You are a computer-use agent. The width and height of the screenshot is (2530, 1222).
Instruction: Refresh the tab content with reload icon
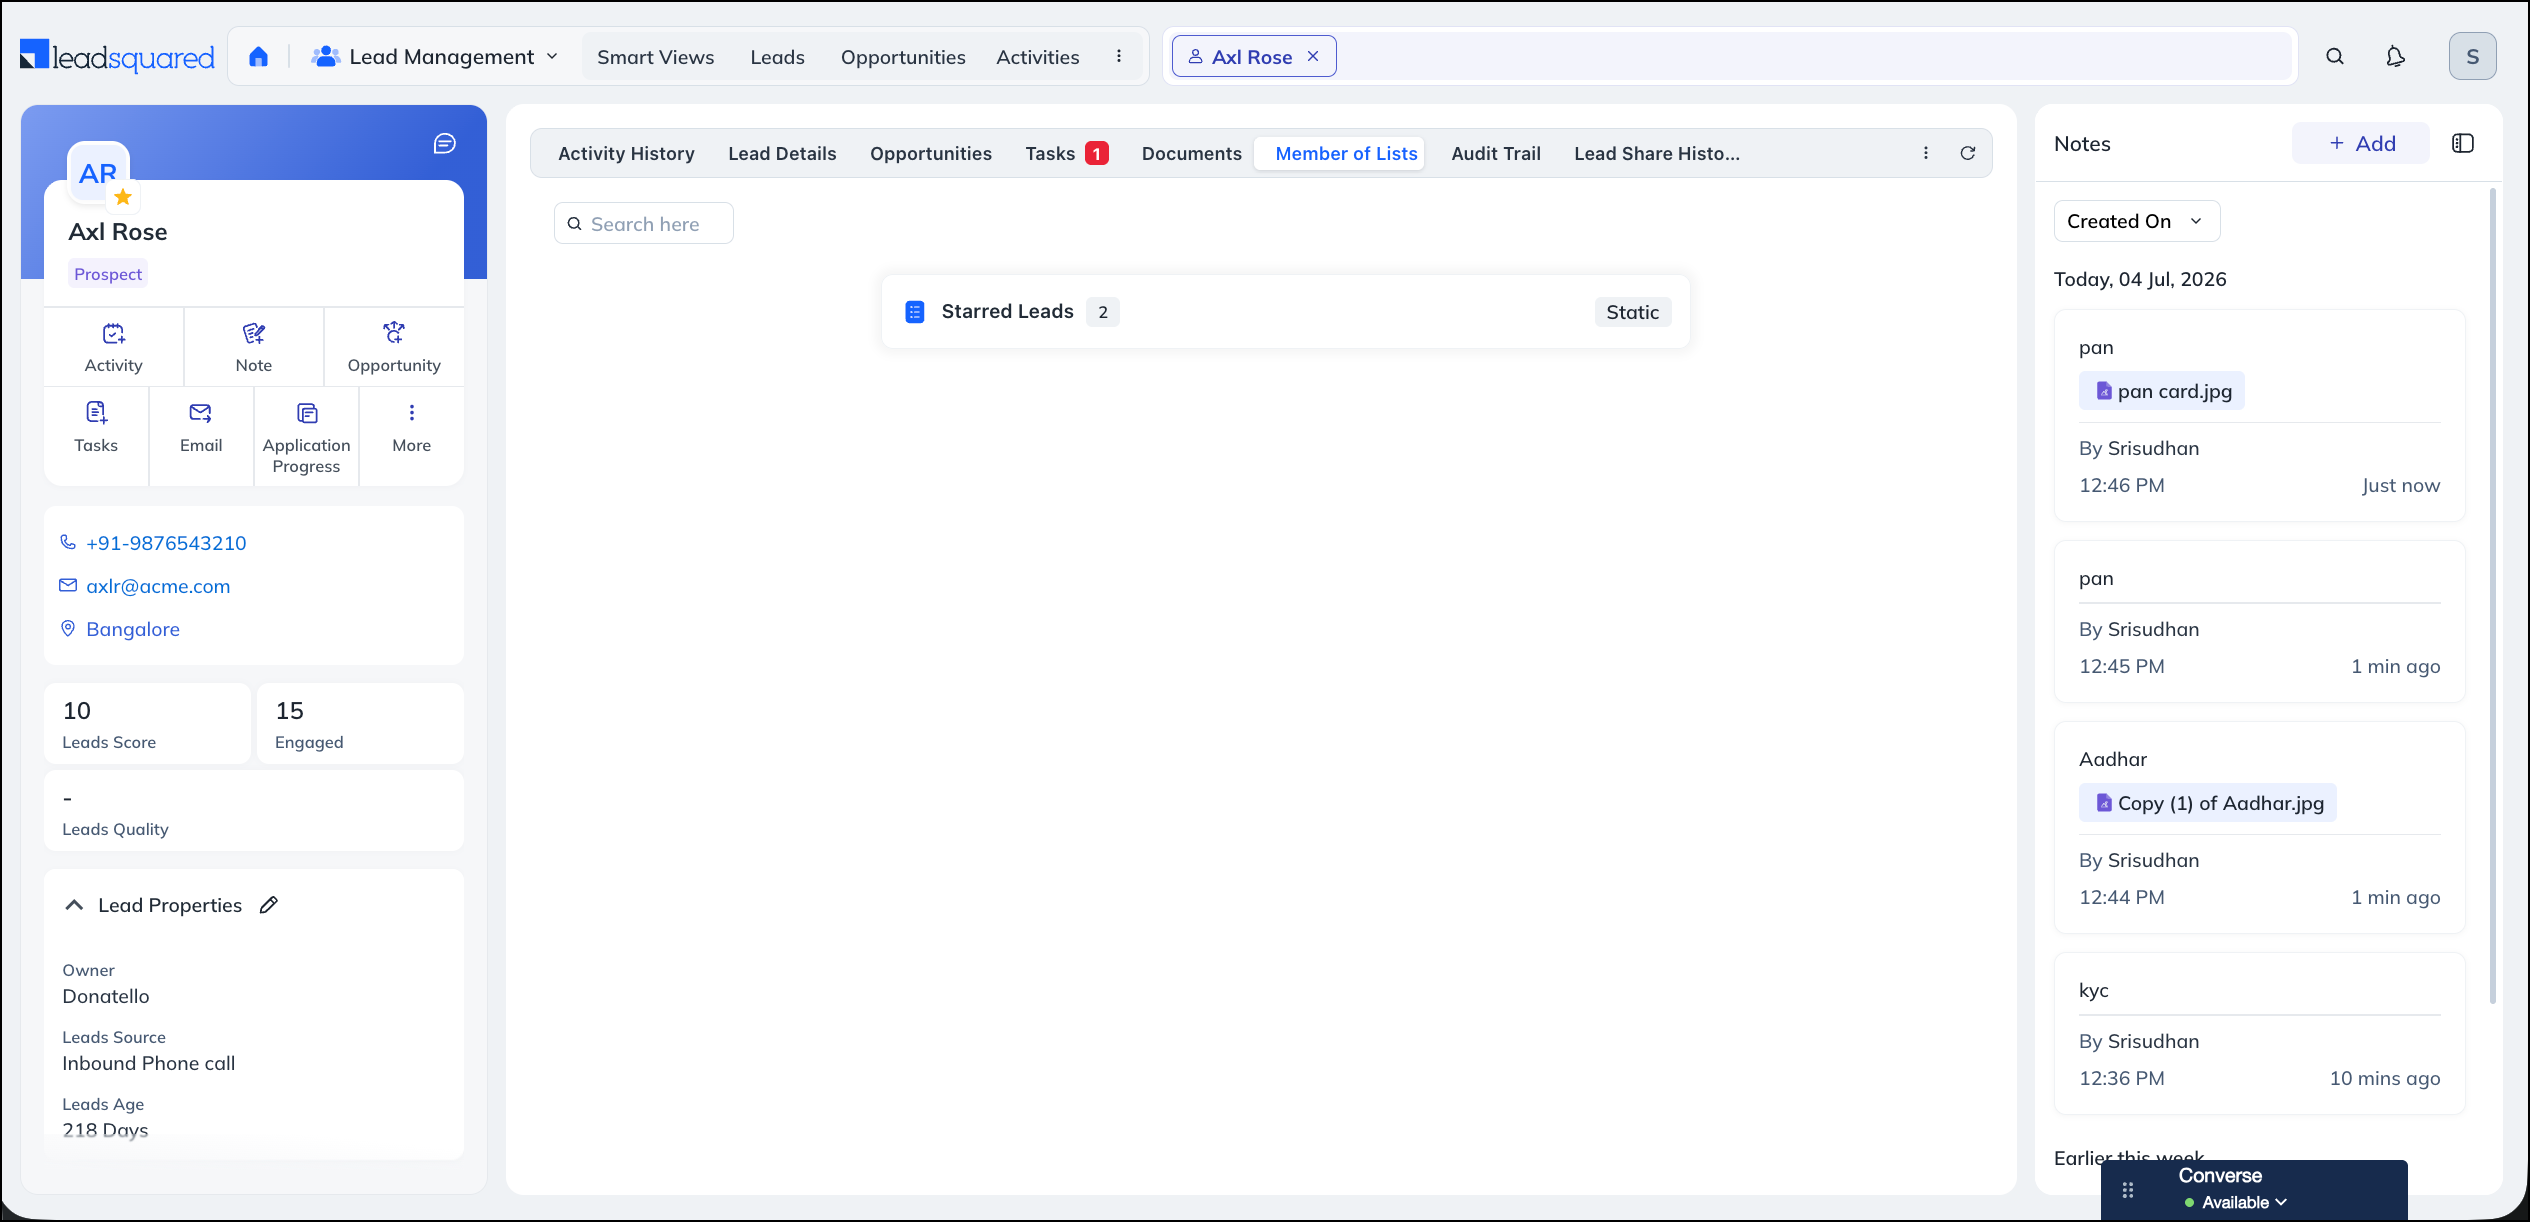pyautogui.click(x=1967, y=153)
